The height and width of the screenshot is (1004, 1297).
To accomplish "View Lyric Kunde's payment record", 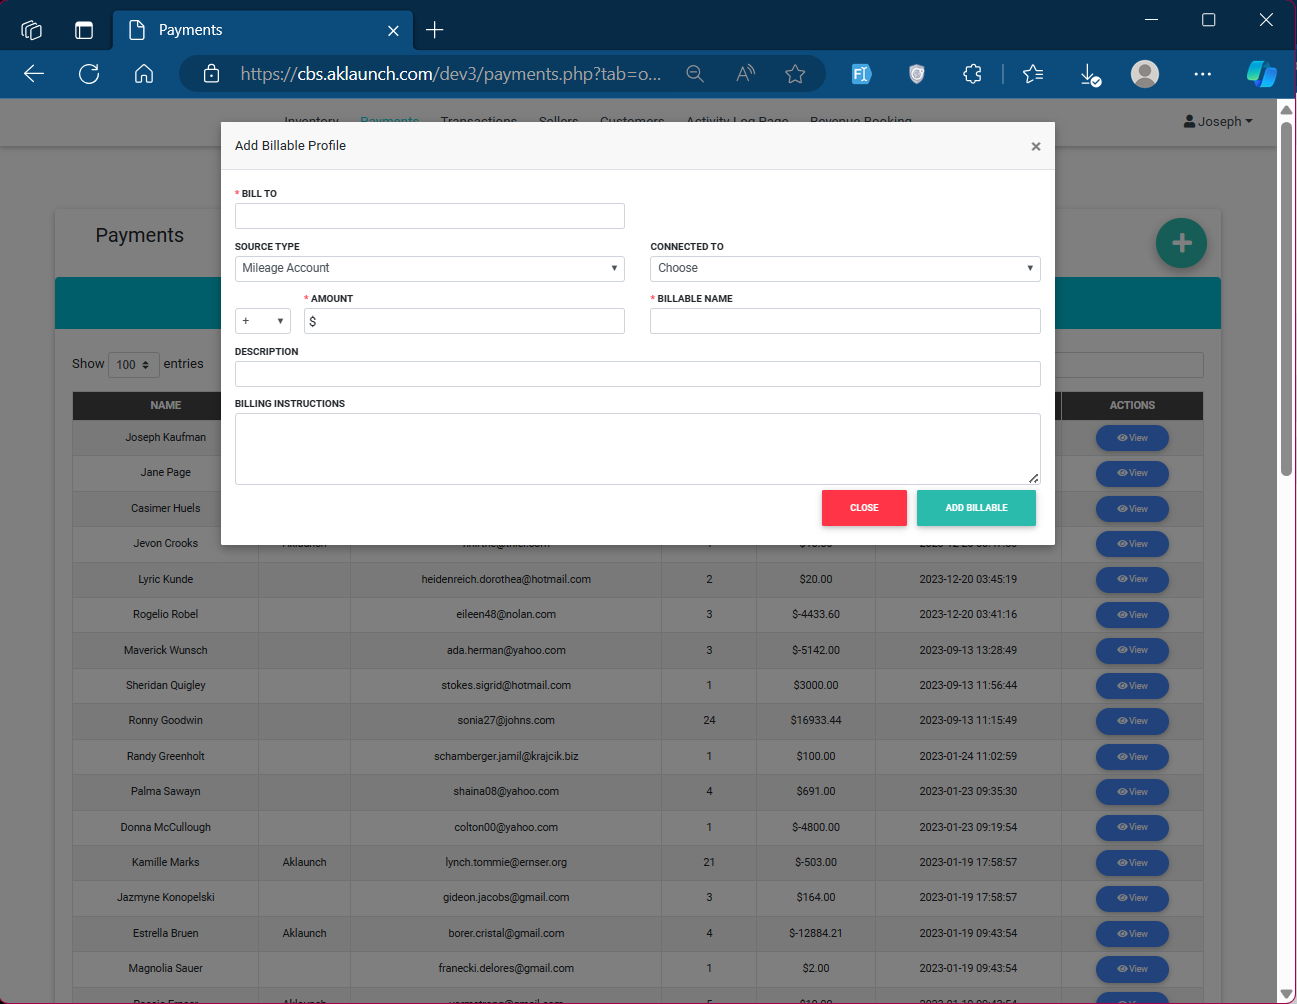I will tap(1132, 579).
